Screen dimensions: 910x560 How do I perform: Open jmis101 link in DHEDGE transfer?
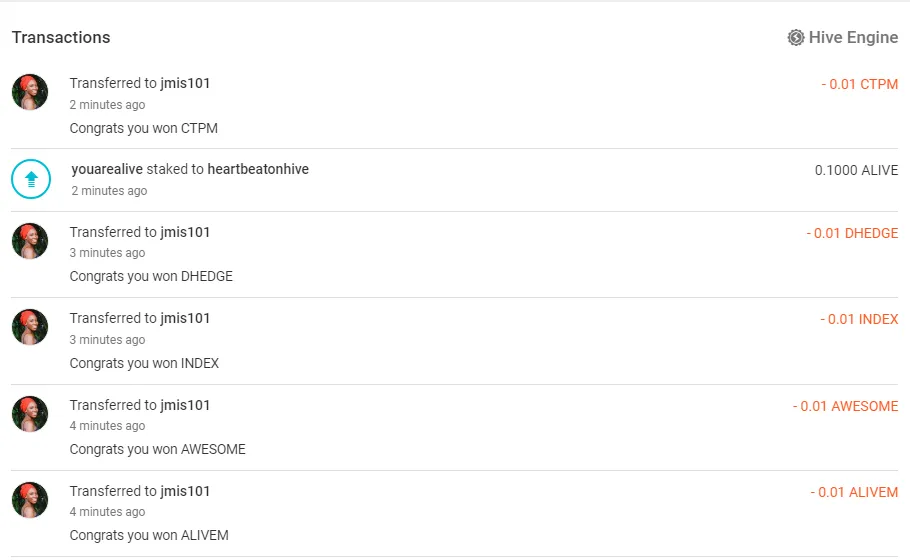[x=185, y=232]
